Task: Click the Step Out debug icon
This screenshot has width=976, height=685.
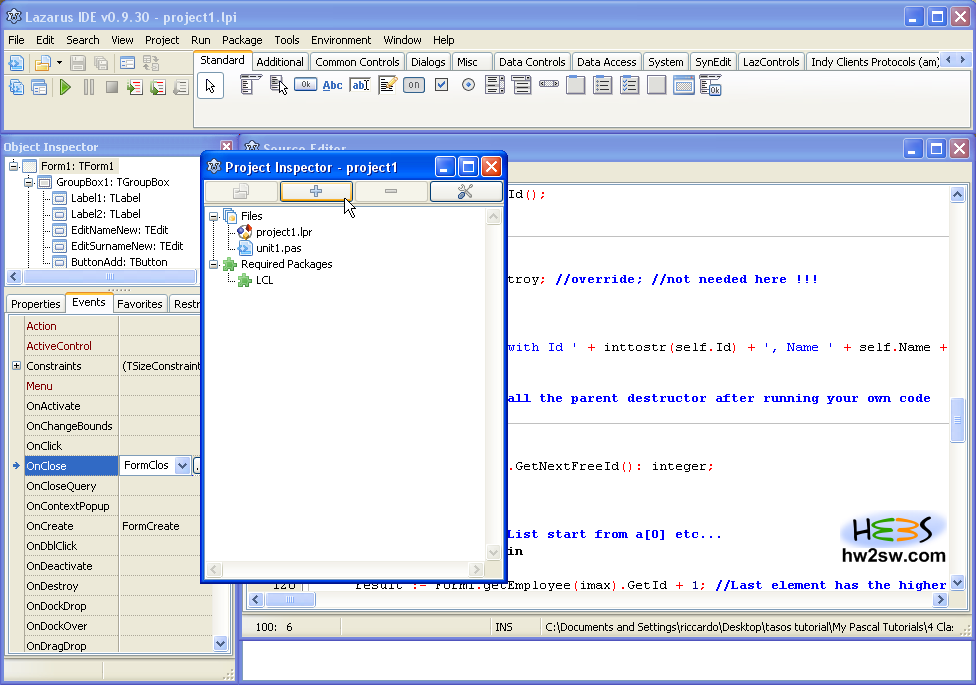Action: [181, 87]
